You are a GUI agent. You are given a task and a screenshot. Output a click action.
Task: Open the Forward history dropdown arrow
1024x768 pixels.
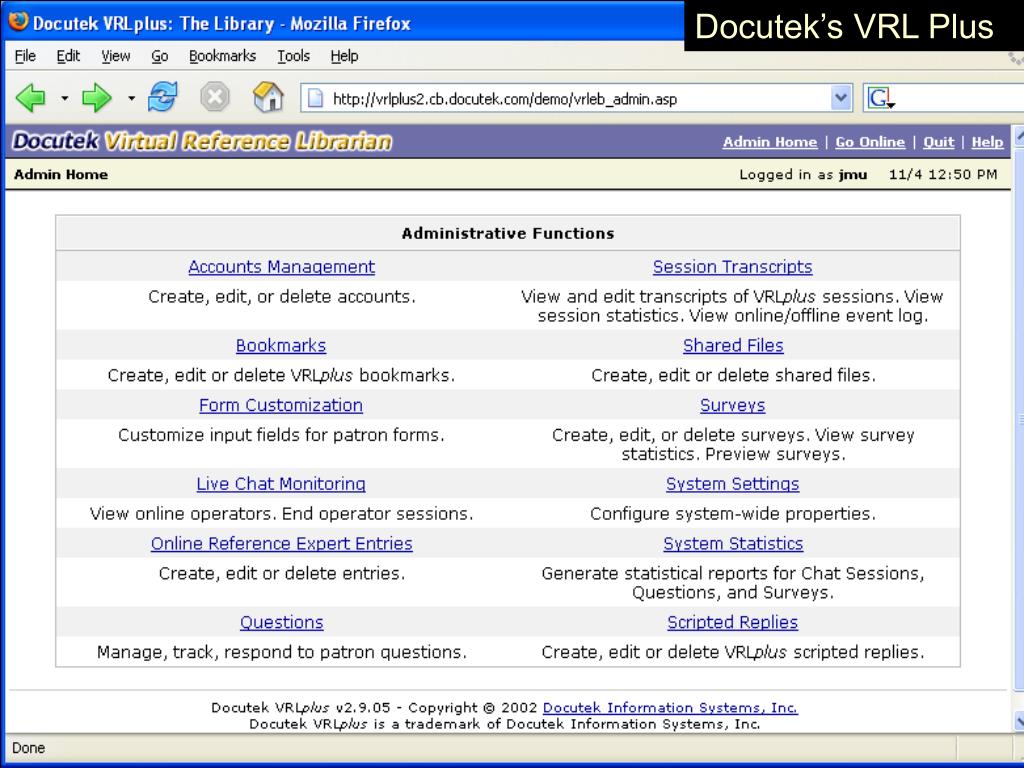click(131, 99)
